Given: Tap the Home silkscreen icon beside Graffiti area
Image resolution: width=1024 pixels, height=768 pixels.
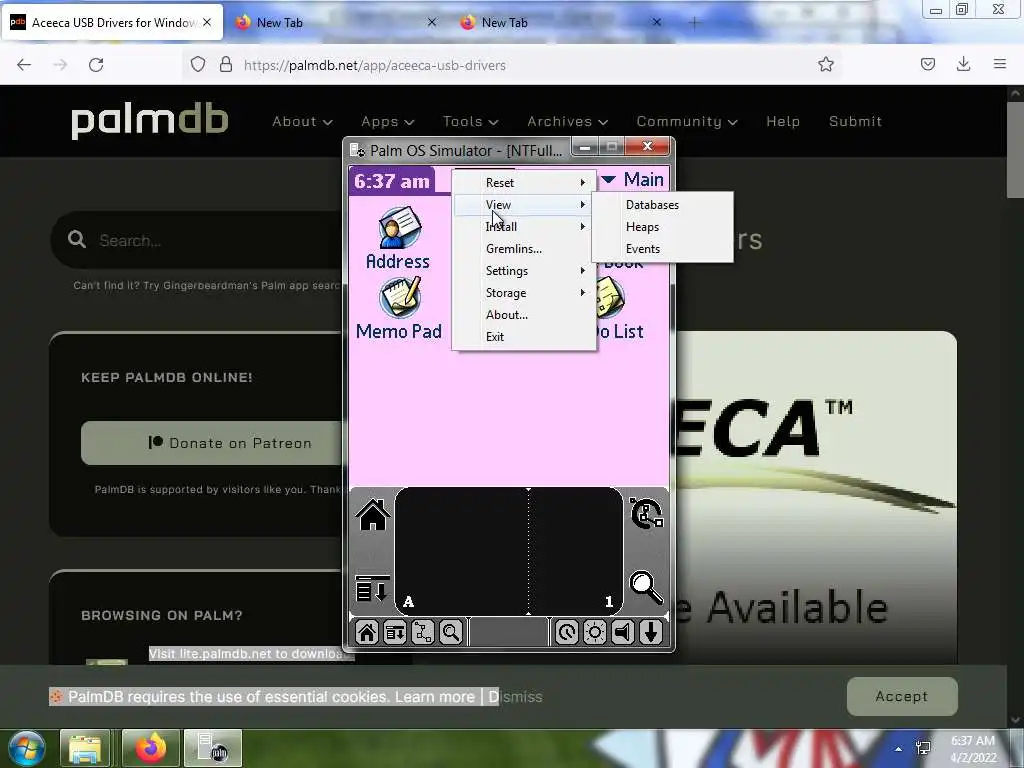Looking at the screenshot, I should [x=373, y=515].
